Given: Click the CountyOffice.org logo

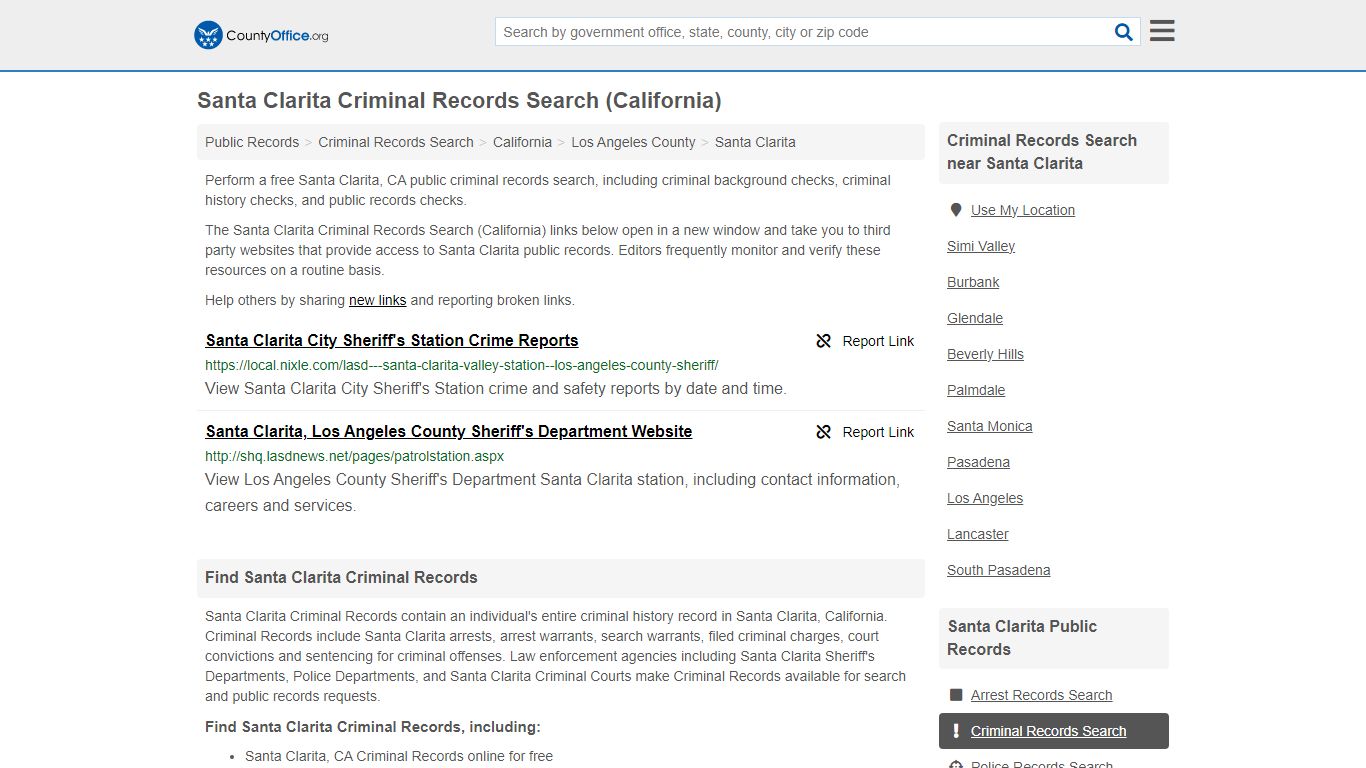Looking at the screenshot, I should pos(261,35).
